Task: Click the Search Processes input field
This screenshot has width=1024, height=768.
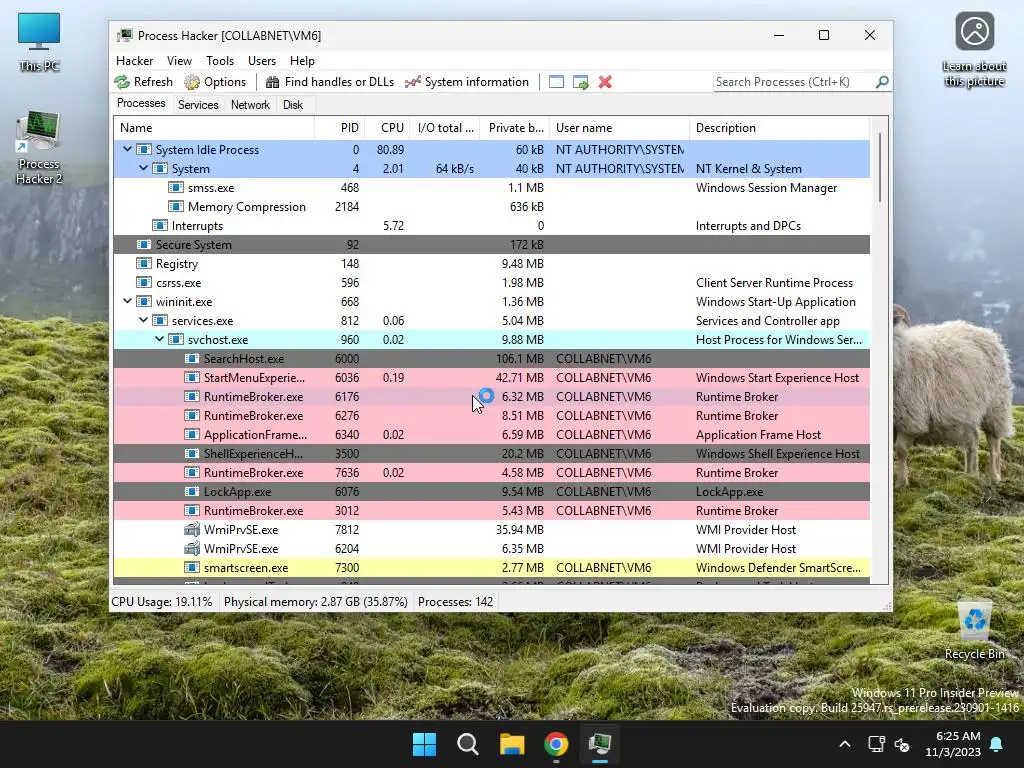Action: (793, 82)
